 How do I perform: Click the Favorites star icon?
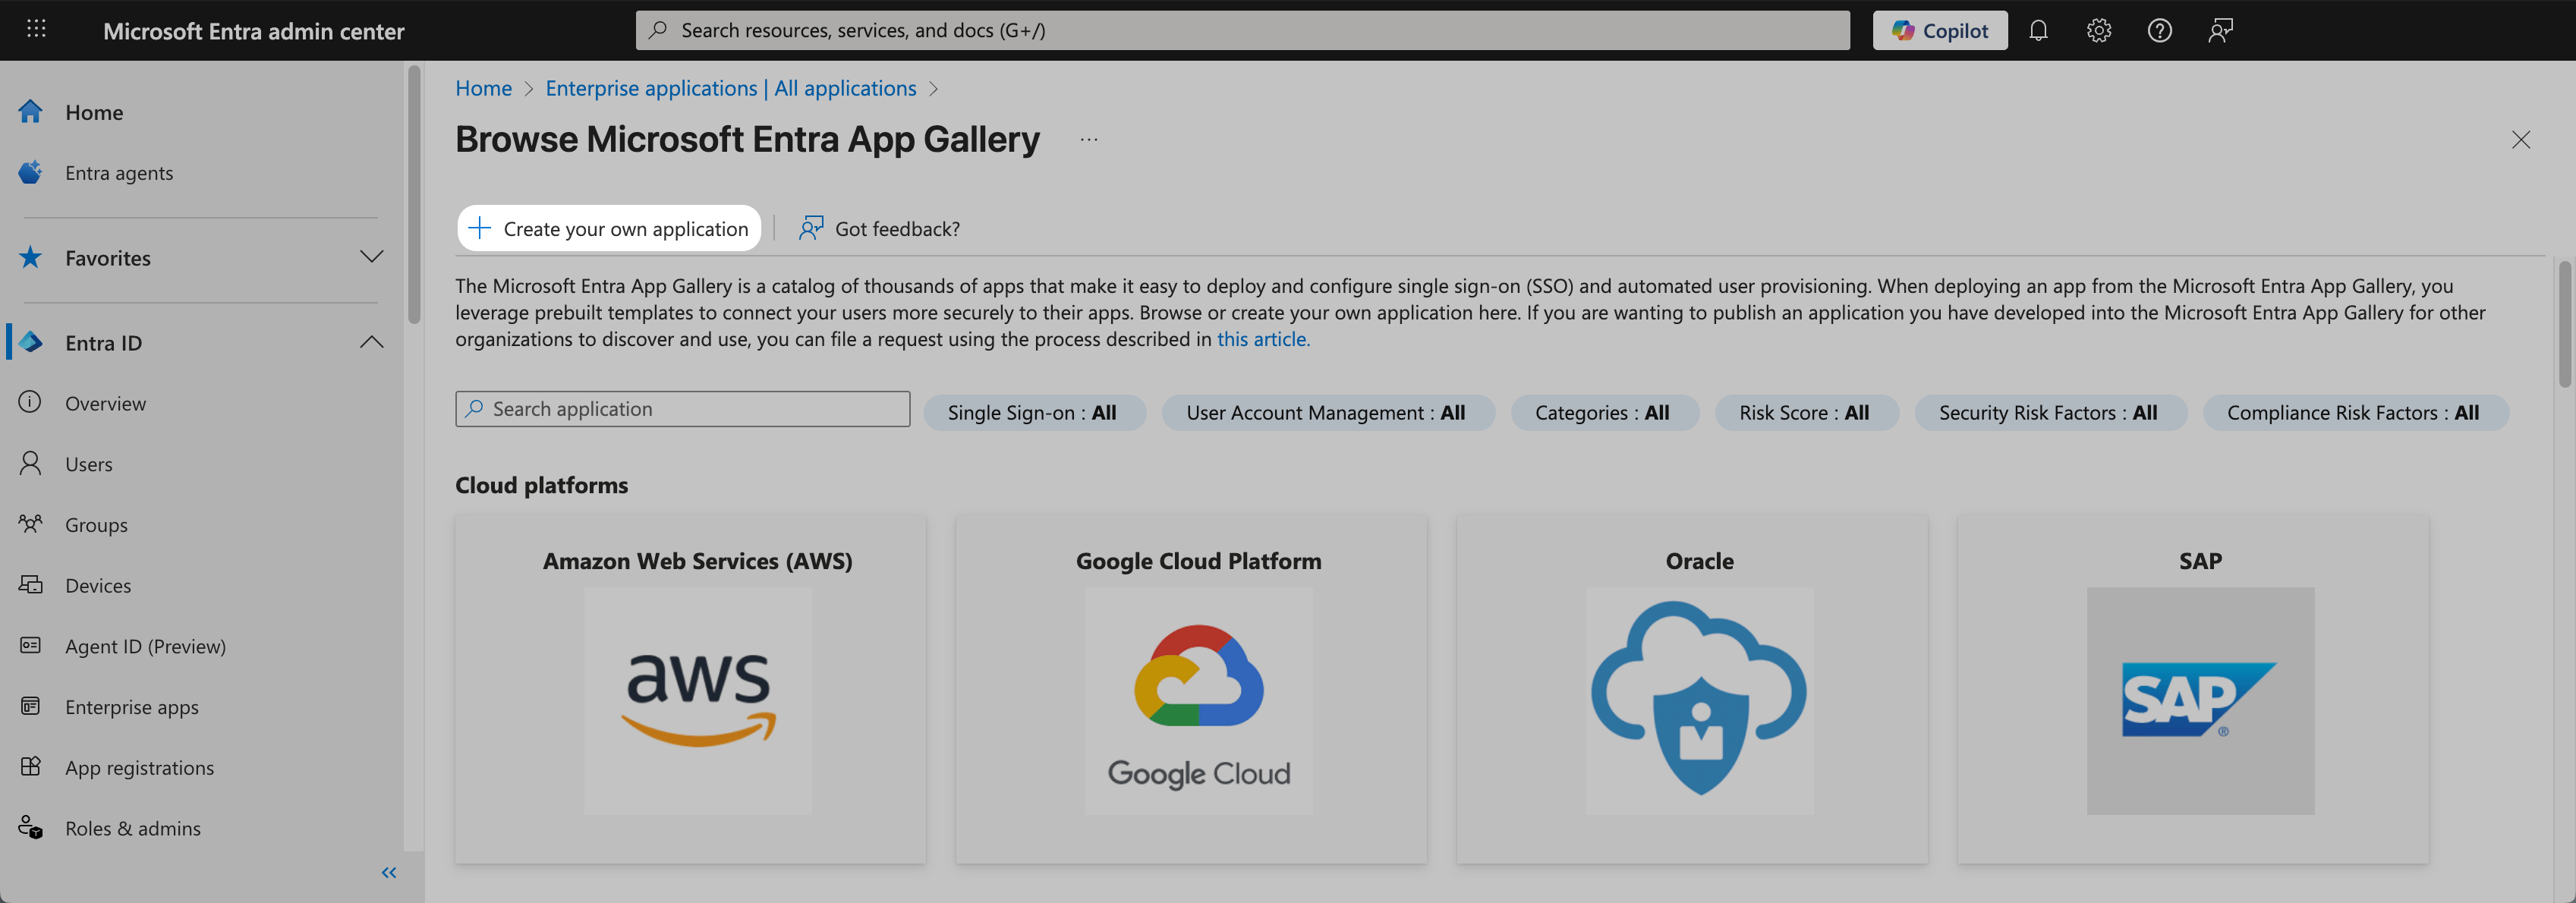(x=31, y=257)
